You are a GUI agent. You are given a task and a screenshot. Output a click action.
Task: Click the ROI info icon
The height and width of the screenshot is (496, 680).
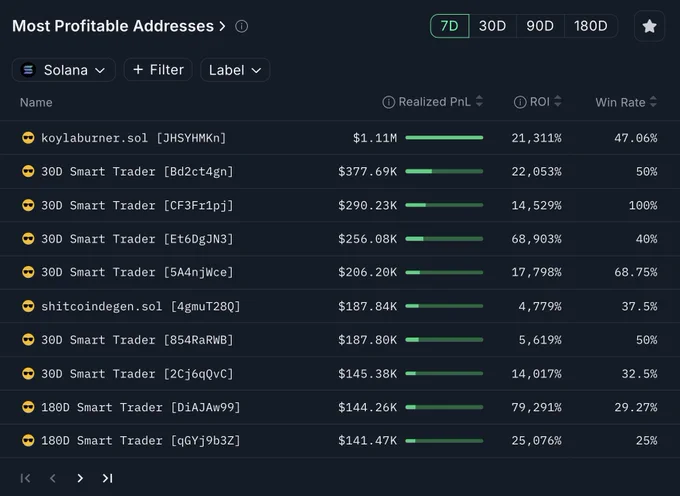(520, 102)
